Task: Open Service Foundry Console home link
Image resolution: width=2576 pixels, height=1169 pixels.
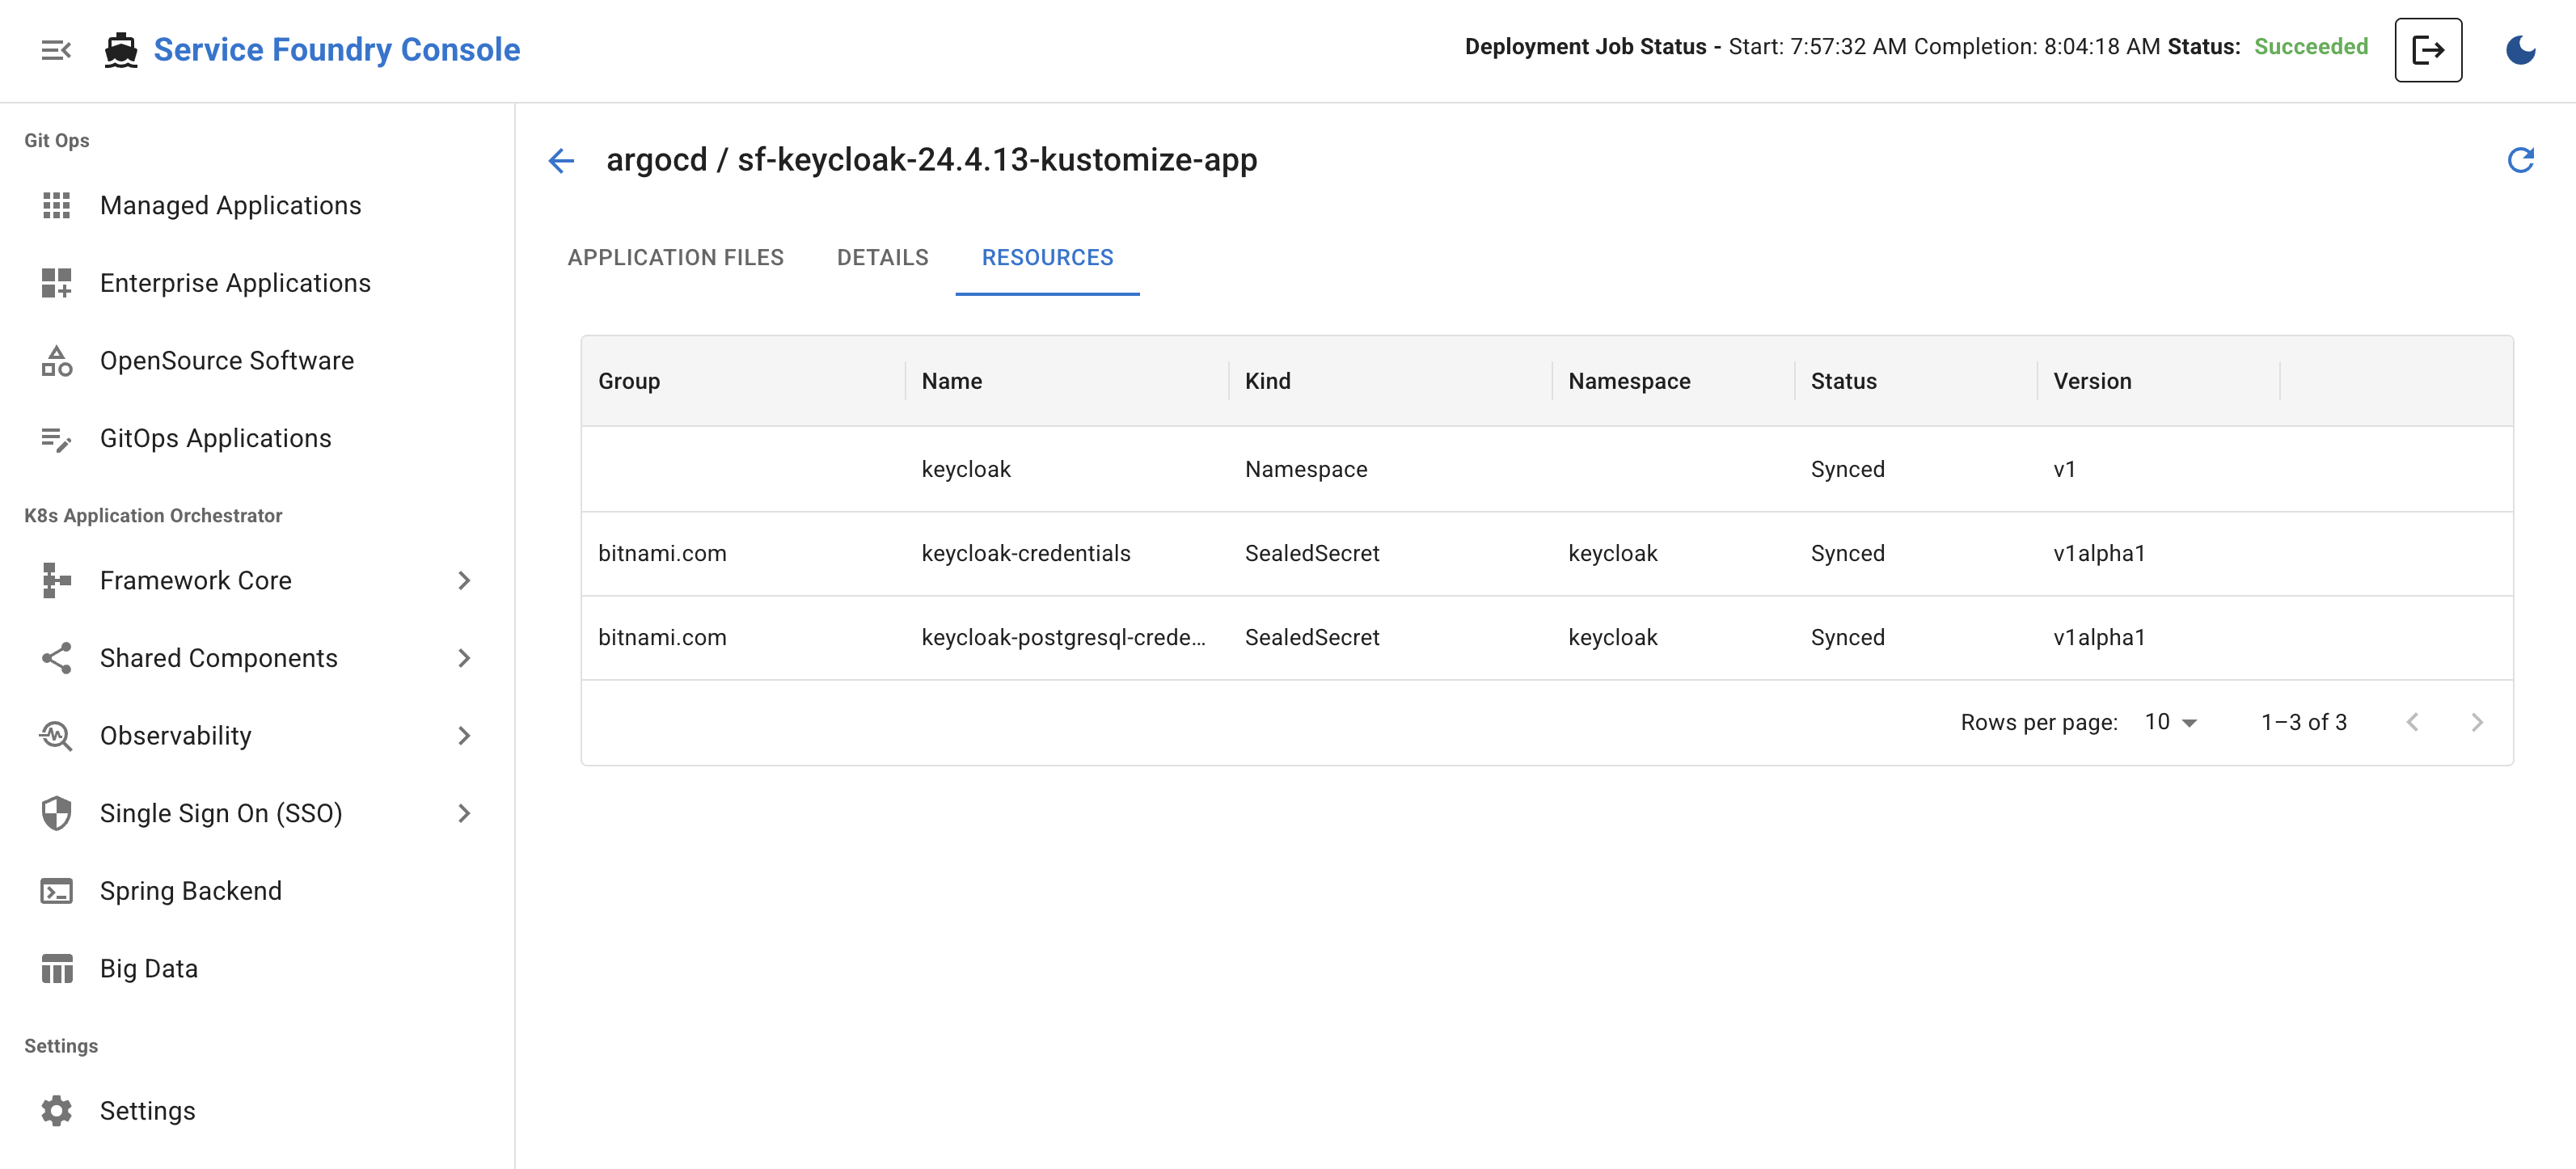Action: point(337,50)
